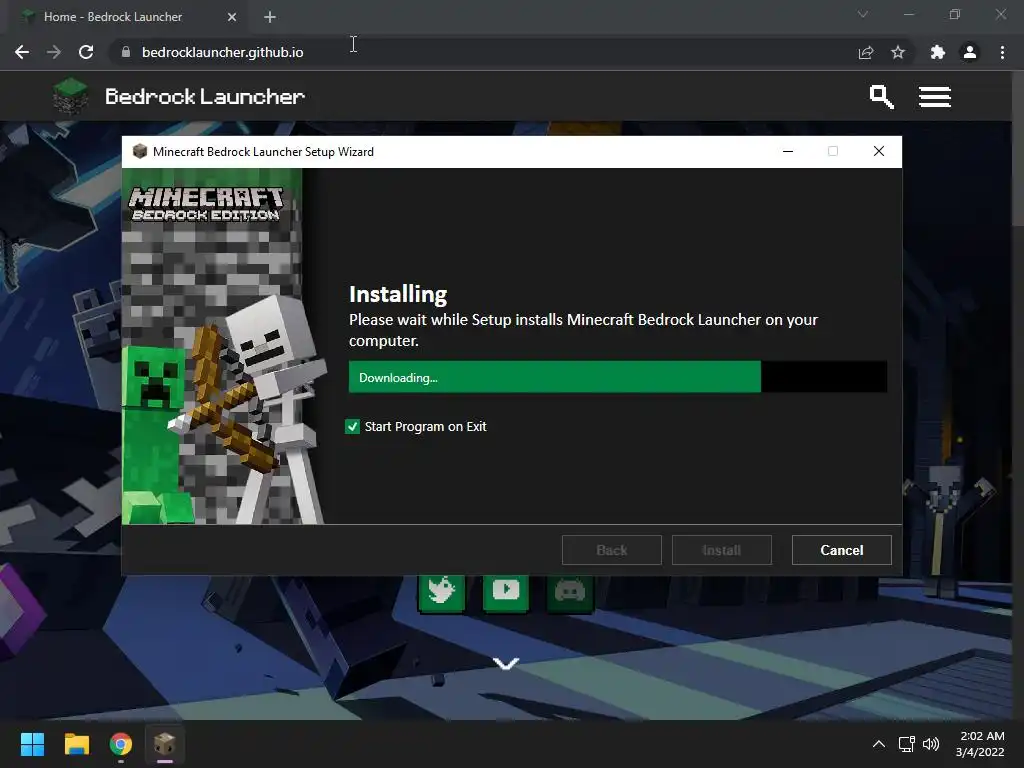Open the Discord link on the webpage

tap(569, 592)
